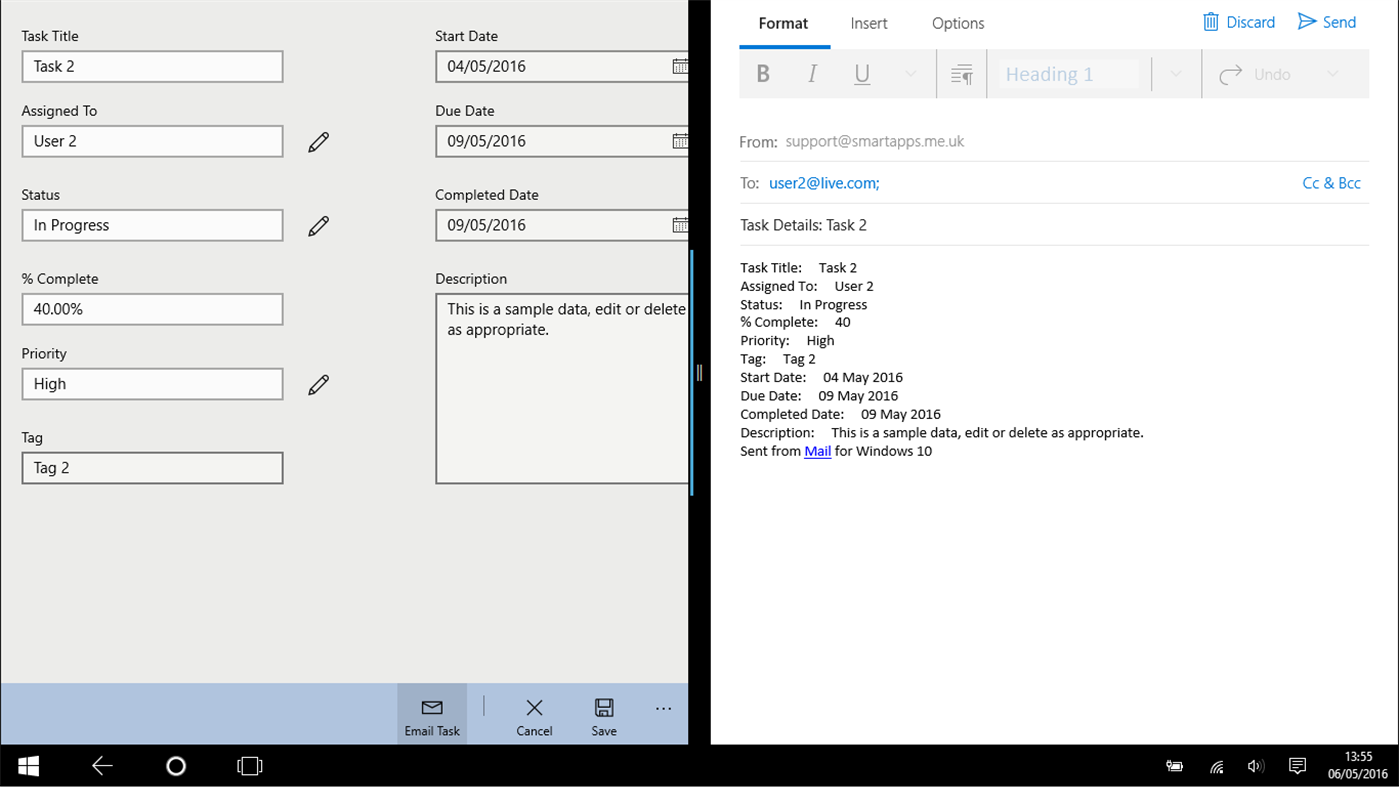Toggle bold formatting in the email
Viewport: 1399px width, 787px height.
tap(763, 73)
